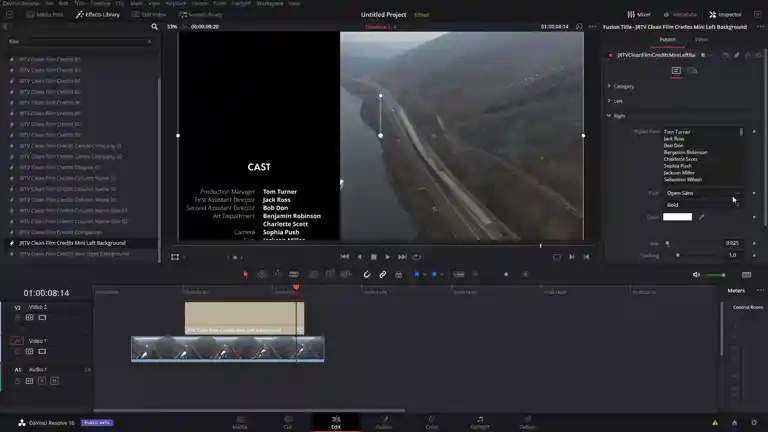Go to the Cut page
The width and height of the screenshot is (768, 432).
[288, 422]
